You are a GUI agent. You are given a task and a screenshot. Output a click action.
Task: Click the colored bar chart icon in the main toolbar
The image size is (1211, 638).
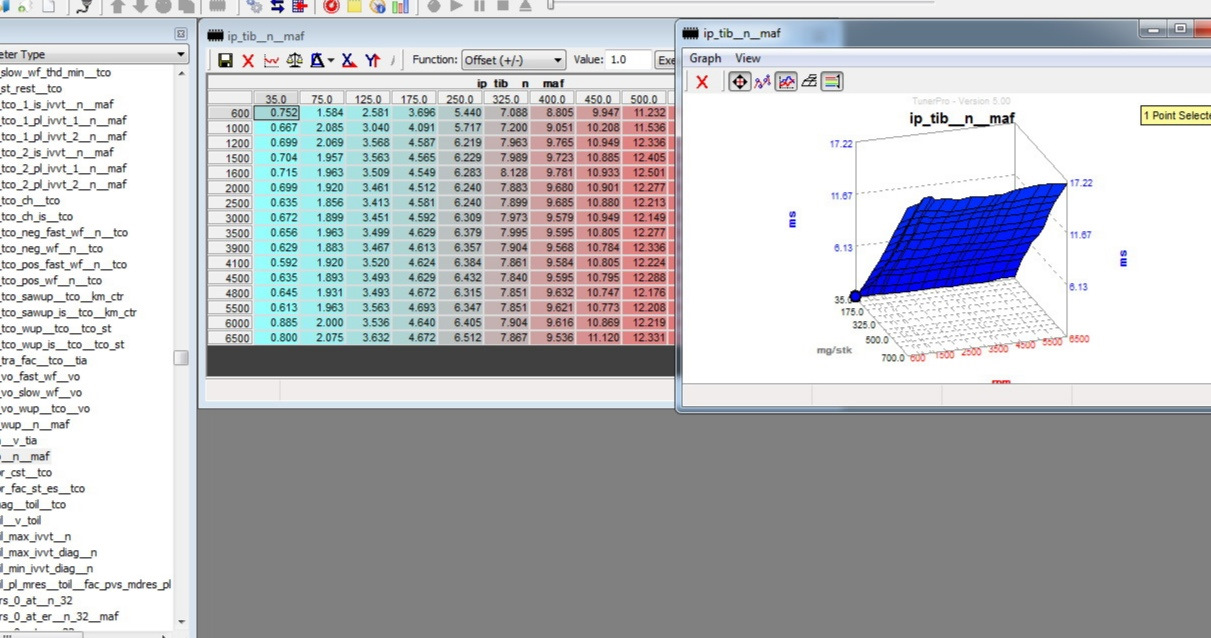[x=400, y=6]
